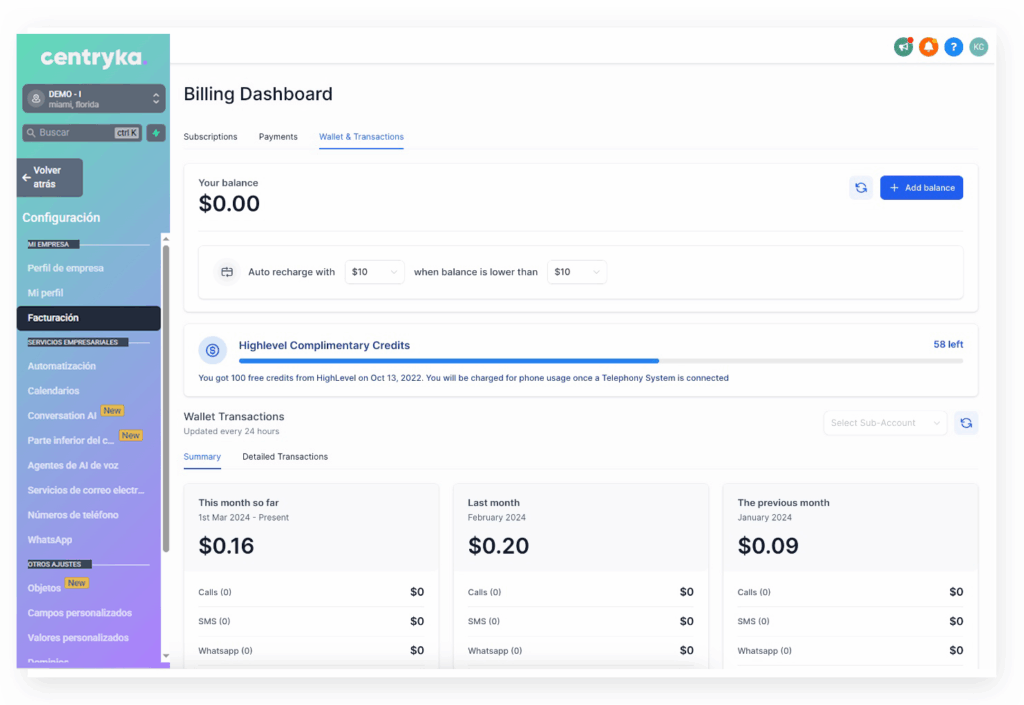Screen dimensions: 1024x705
Task: Switch to the Payments tab
Action: pos(278,137)
